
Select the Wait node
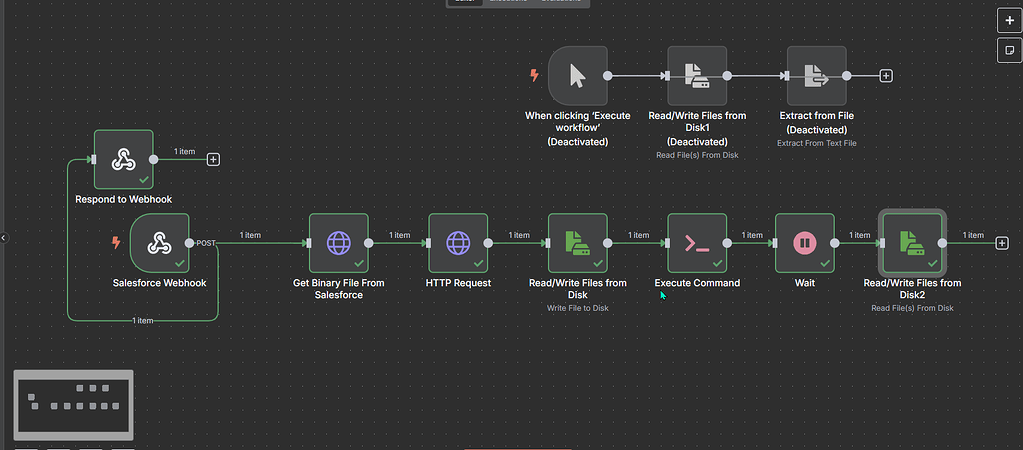coord(805,242)
